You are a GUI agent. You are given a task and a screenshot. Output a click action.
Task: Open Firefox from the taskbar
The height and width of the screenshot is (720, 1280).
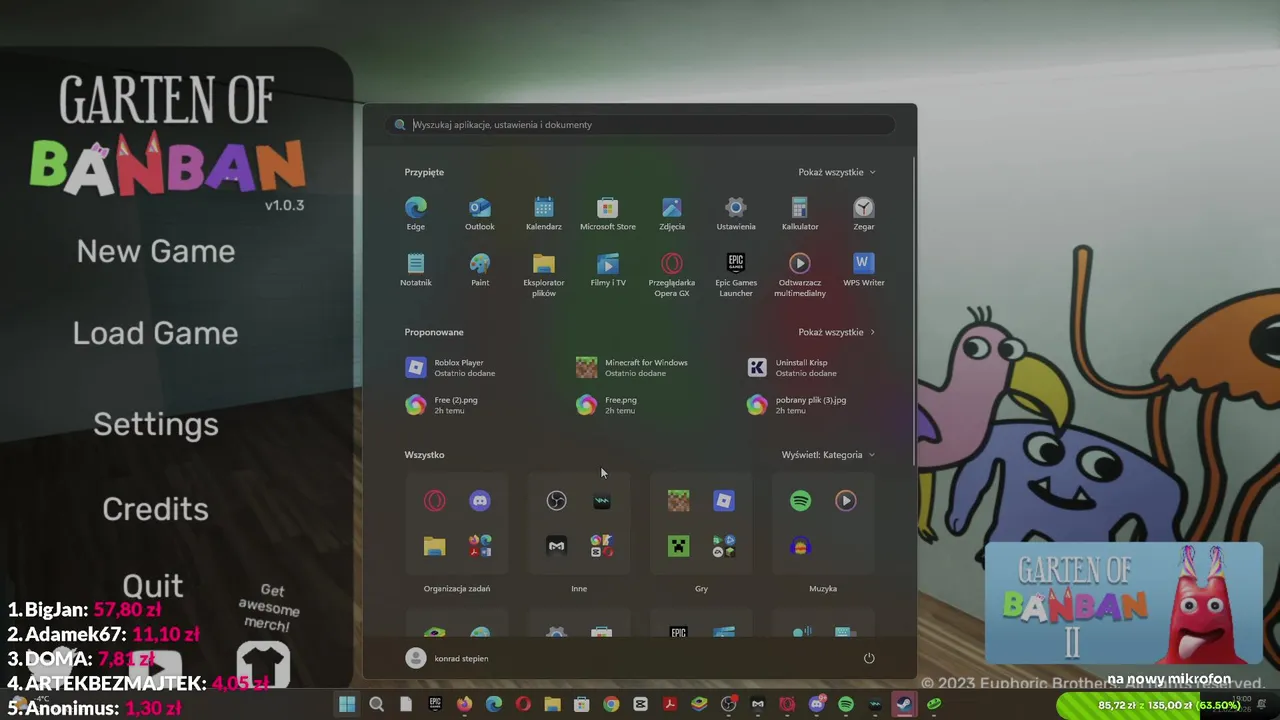(464, 704)
